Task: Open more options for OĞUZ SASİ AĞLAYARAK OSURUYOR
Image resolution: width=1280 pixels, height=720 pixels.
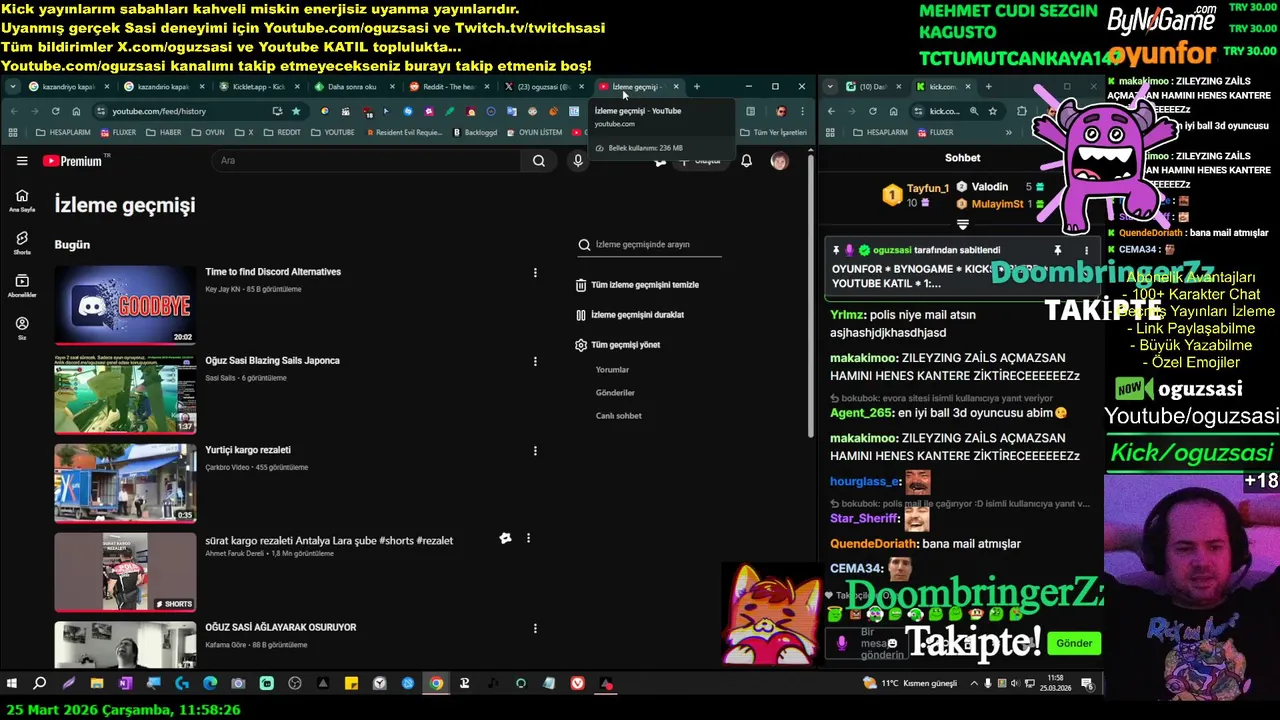Action: click(535, 628)
